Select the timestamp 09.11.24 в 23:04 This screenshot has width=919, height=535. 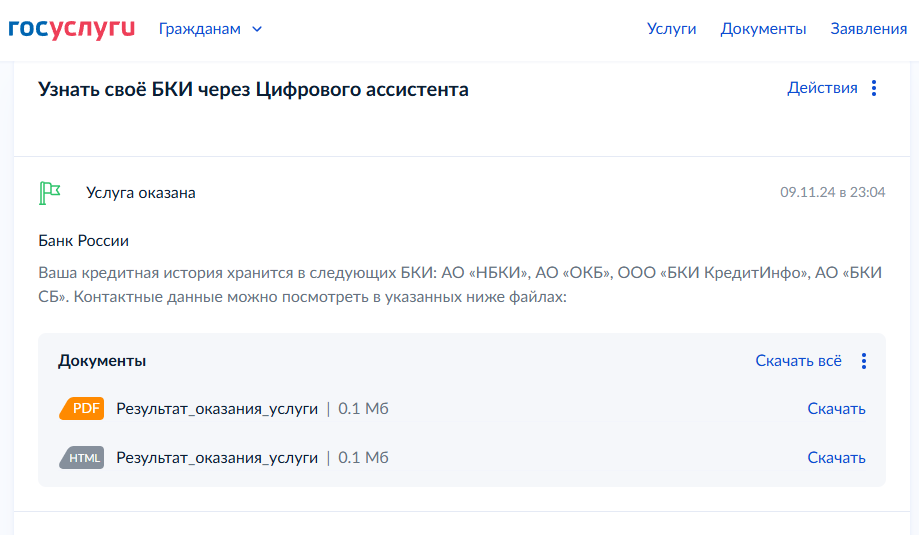pyautogui.click(x=832, y=192)
